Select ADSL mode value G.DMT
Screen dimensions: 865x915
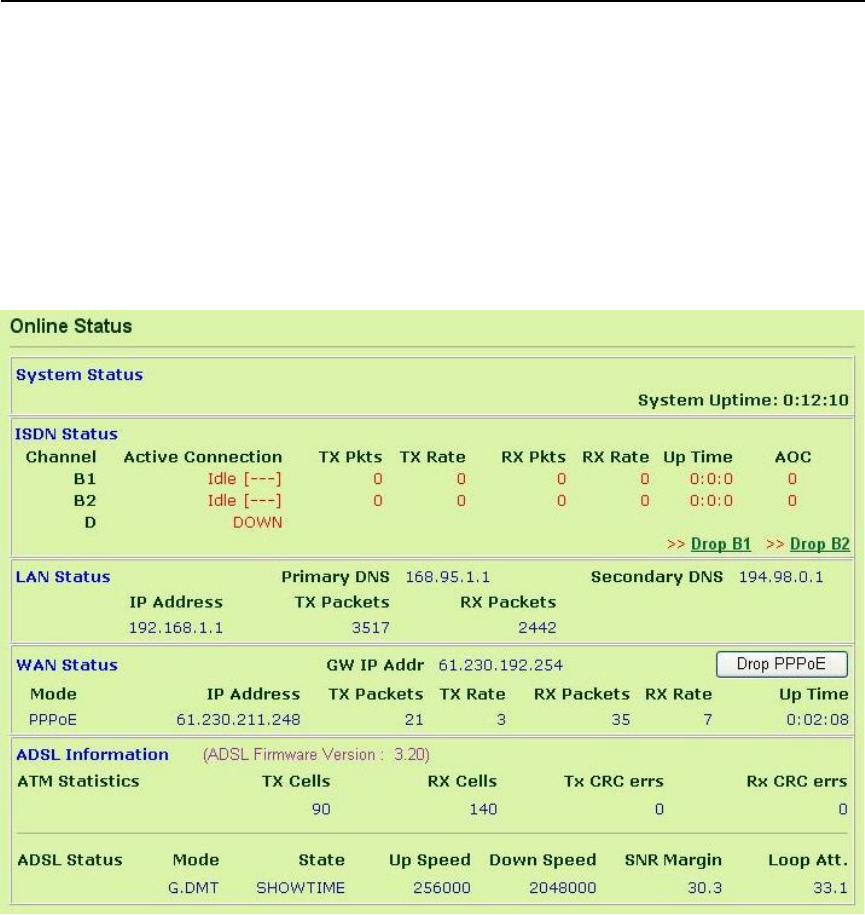pos(193,888)
